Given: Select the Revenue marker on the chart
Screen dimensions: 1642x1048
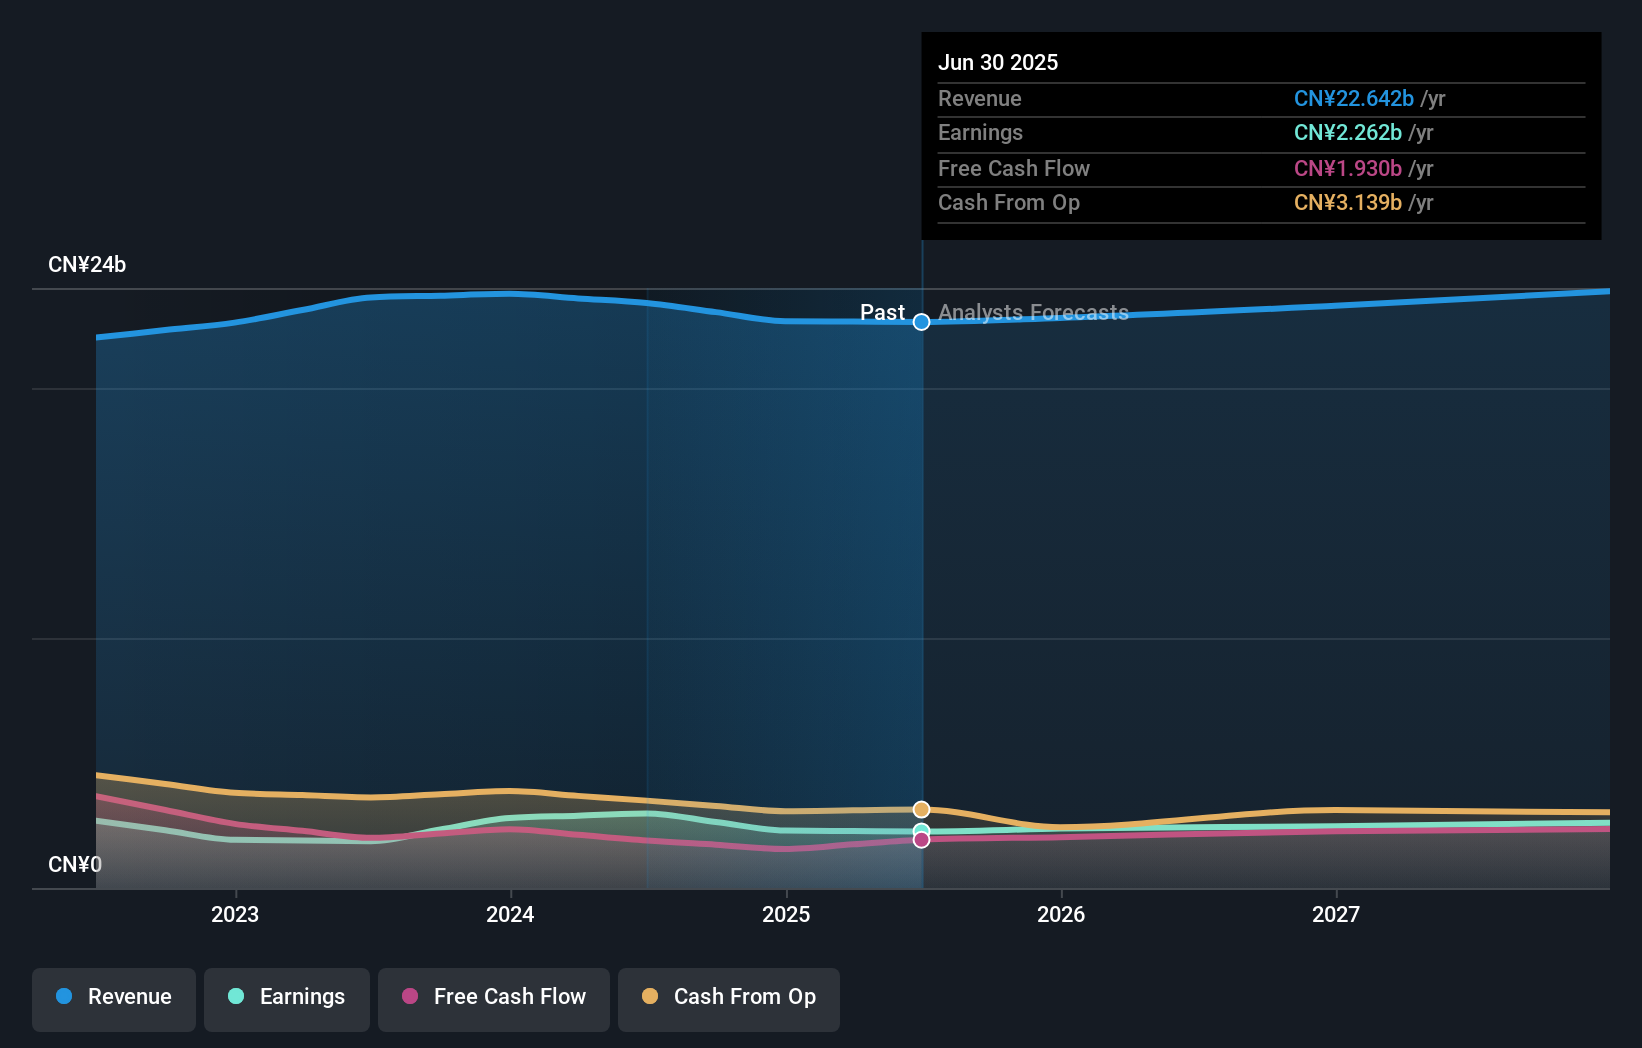Looking at the screenshot, I should [921, 322].
